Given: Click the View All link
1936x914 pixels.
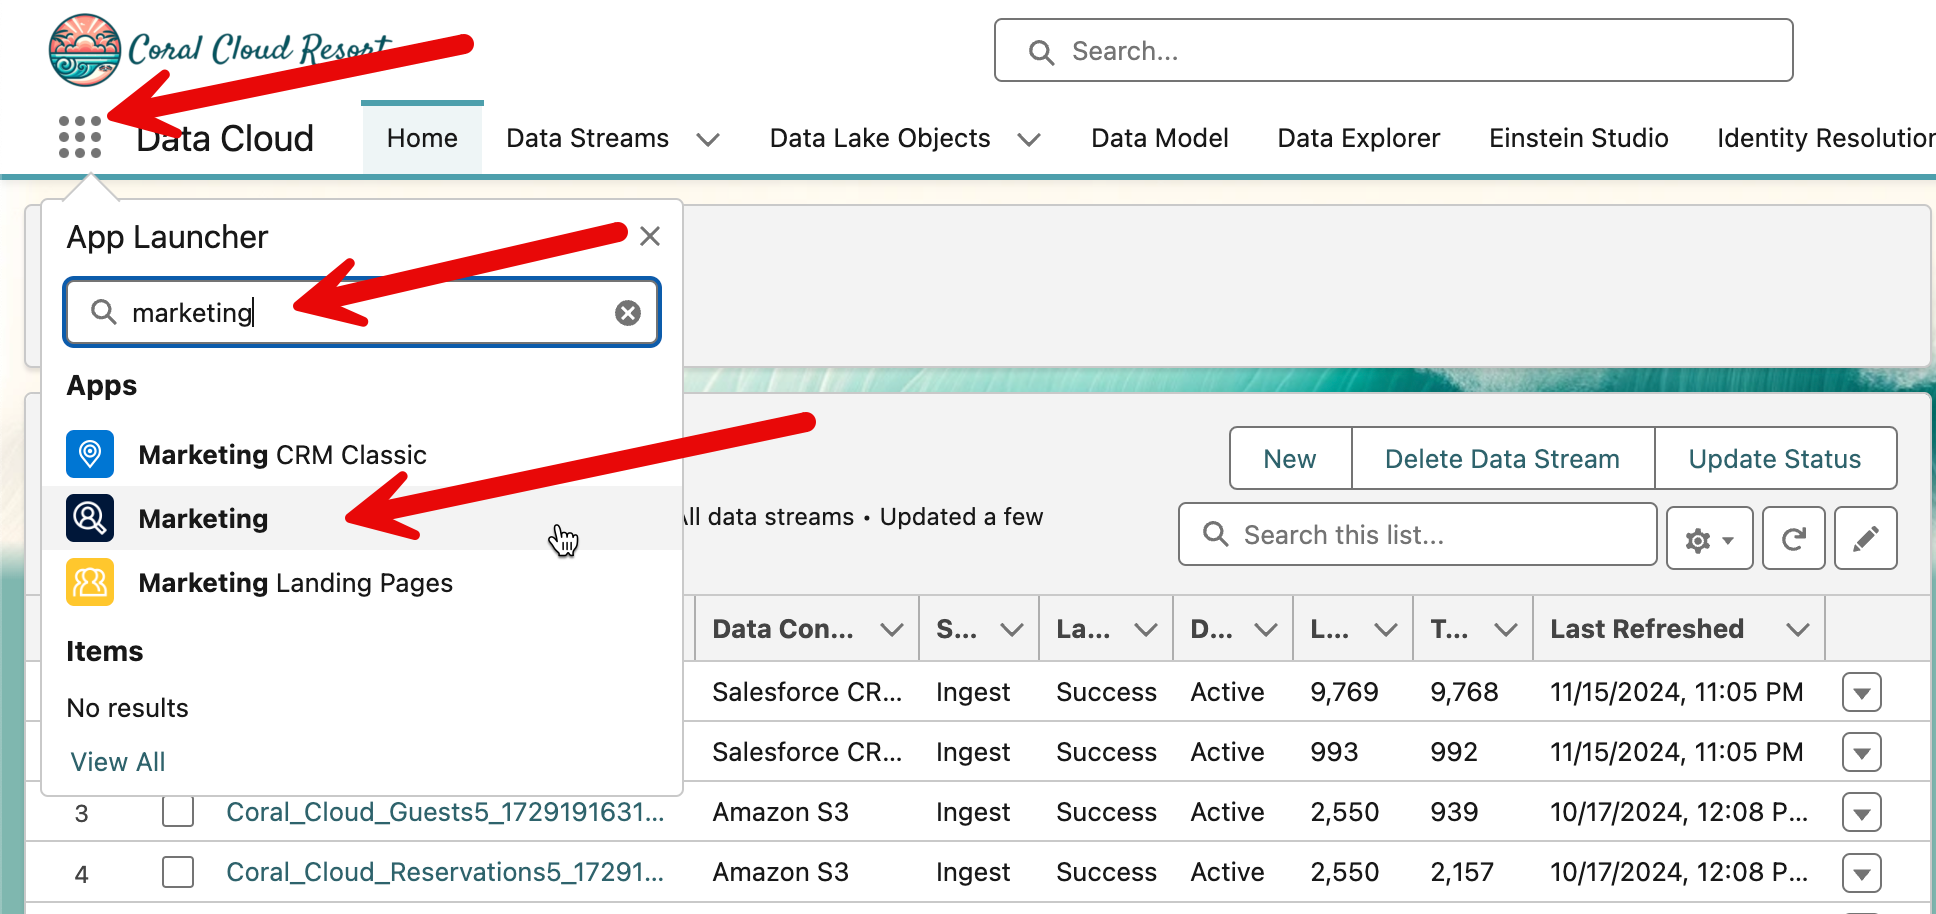Looking at the screenshot, I should click(x=118, y=762).
